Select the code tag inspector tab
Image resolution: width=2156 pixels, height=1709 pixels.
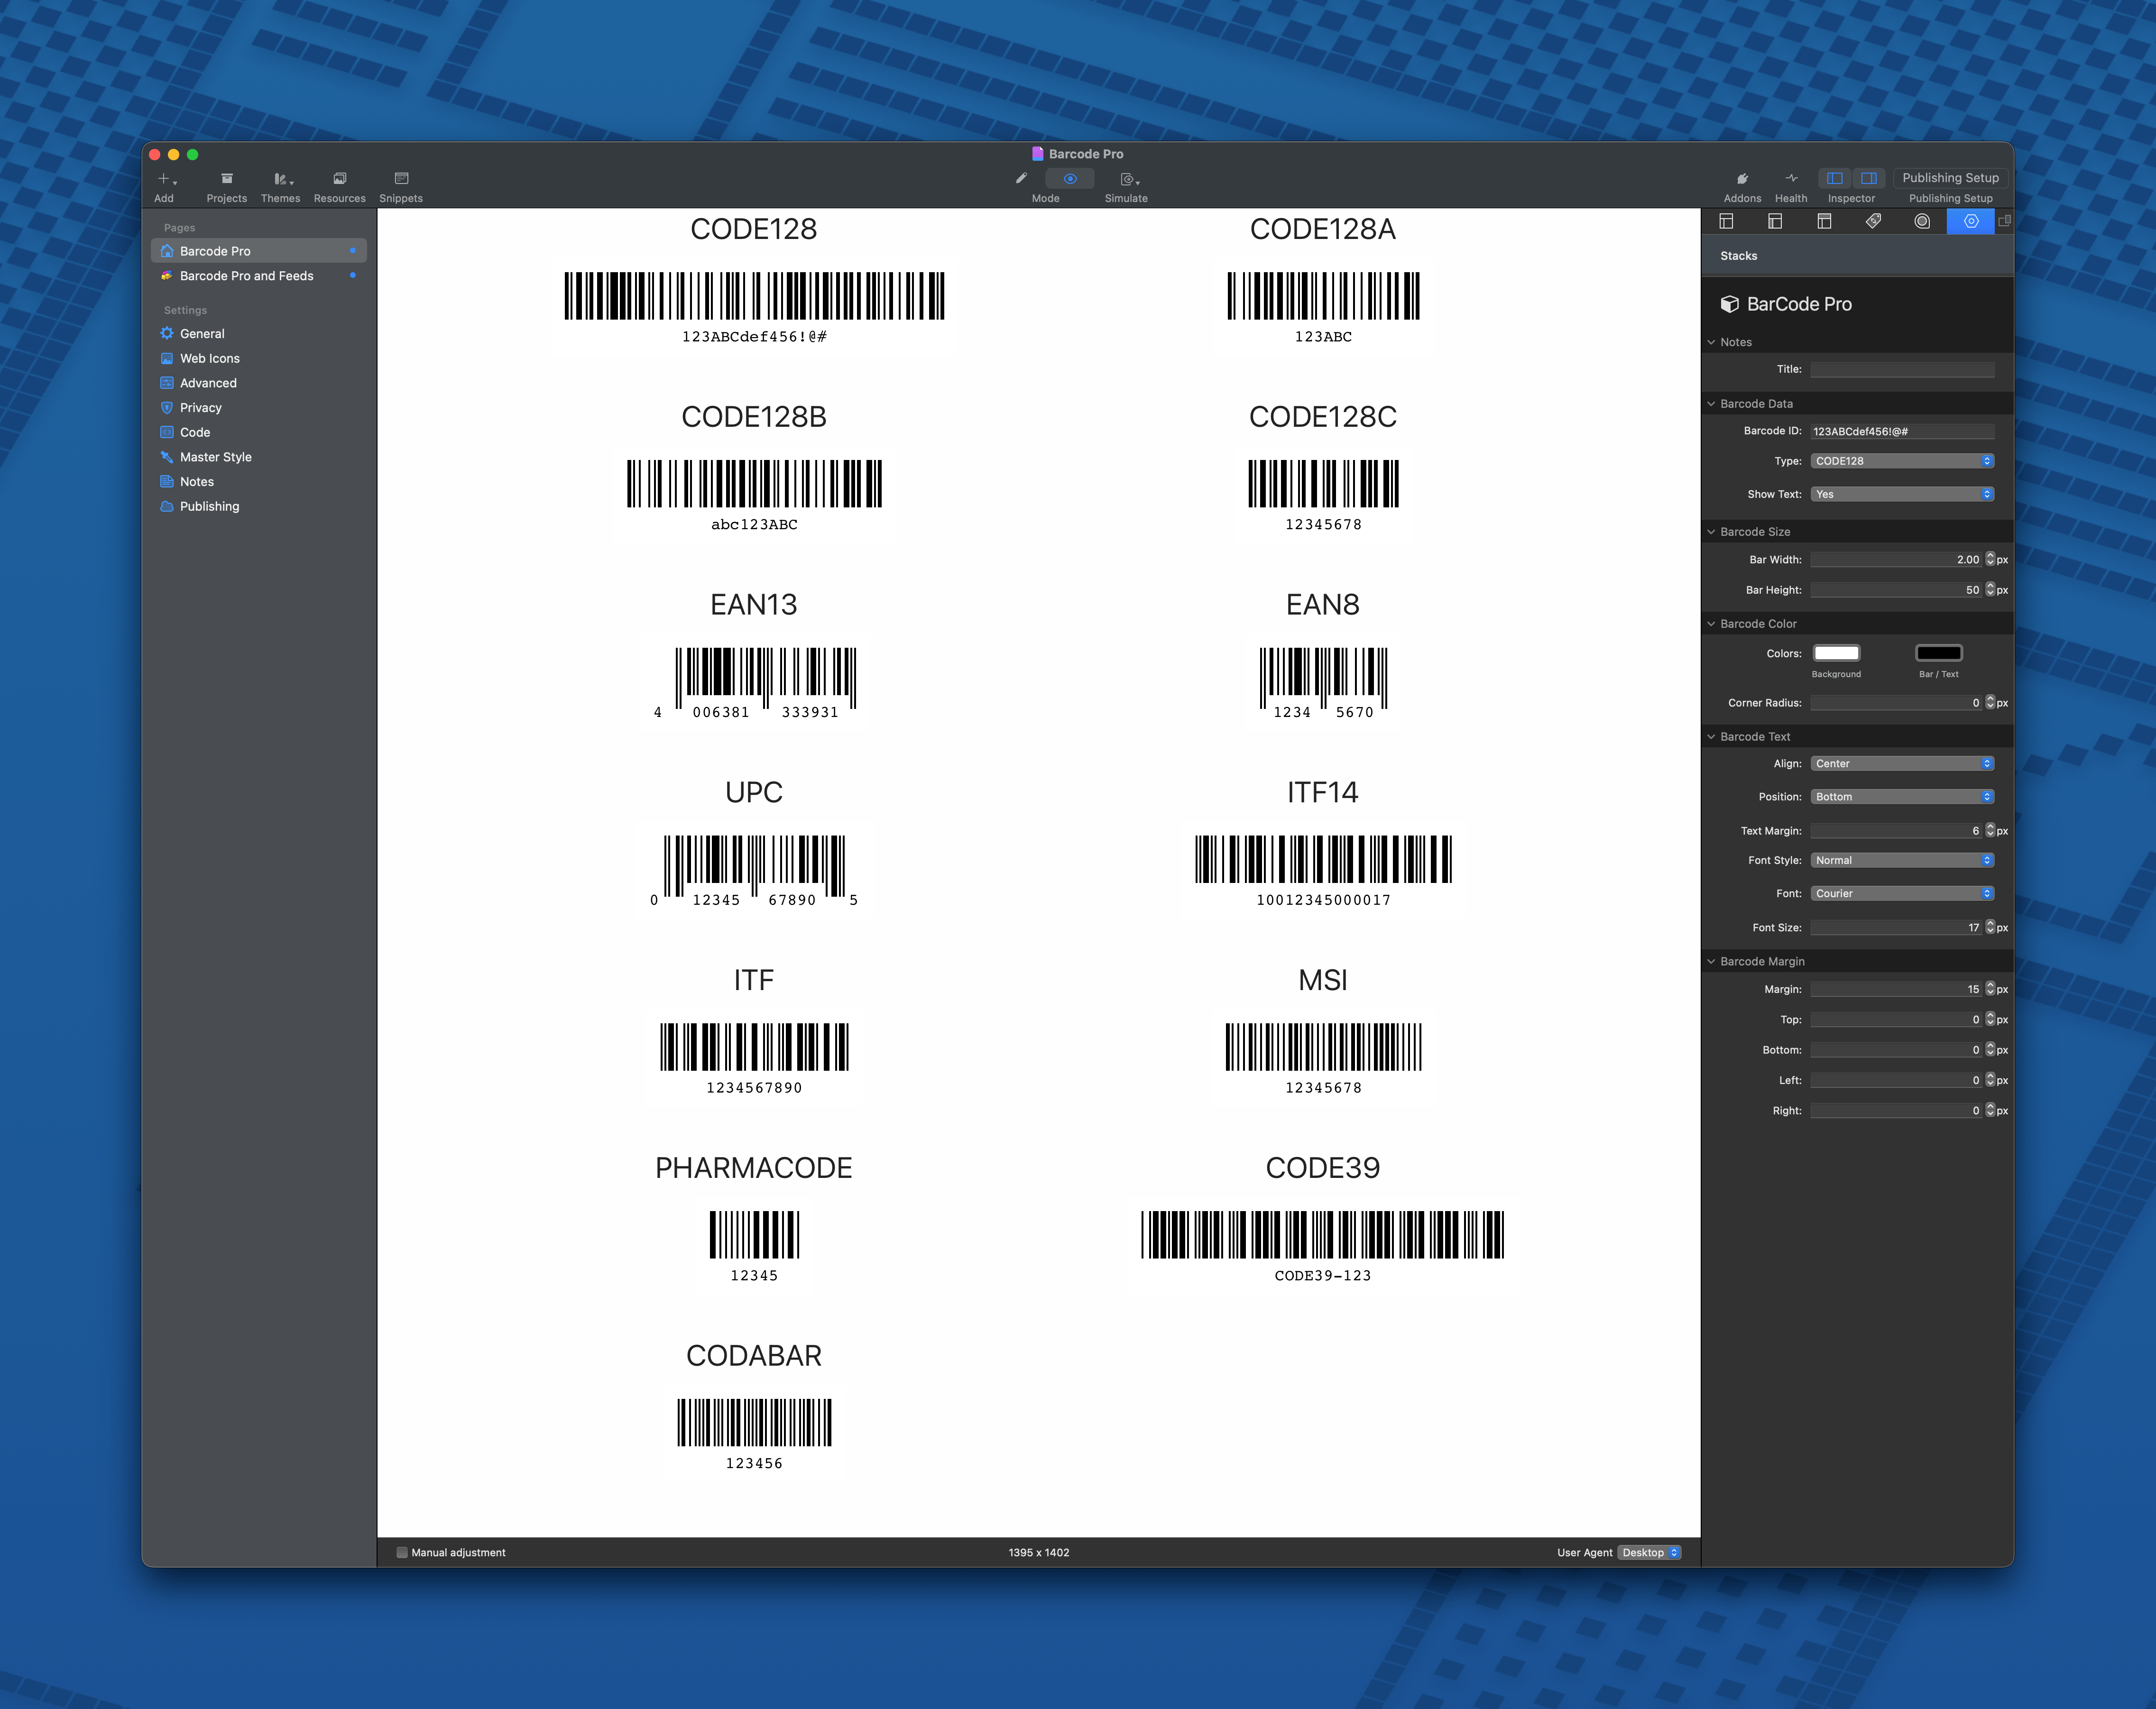[x=1873, y=221]
